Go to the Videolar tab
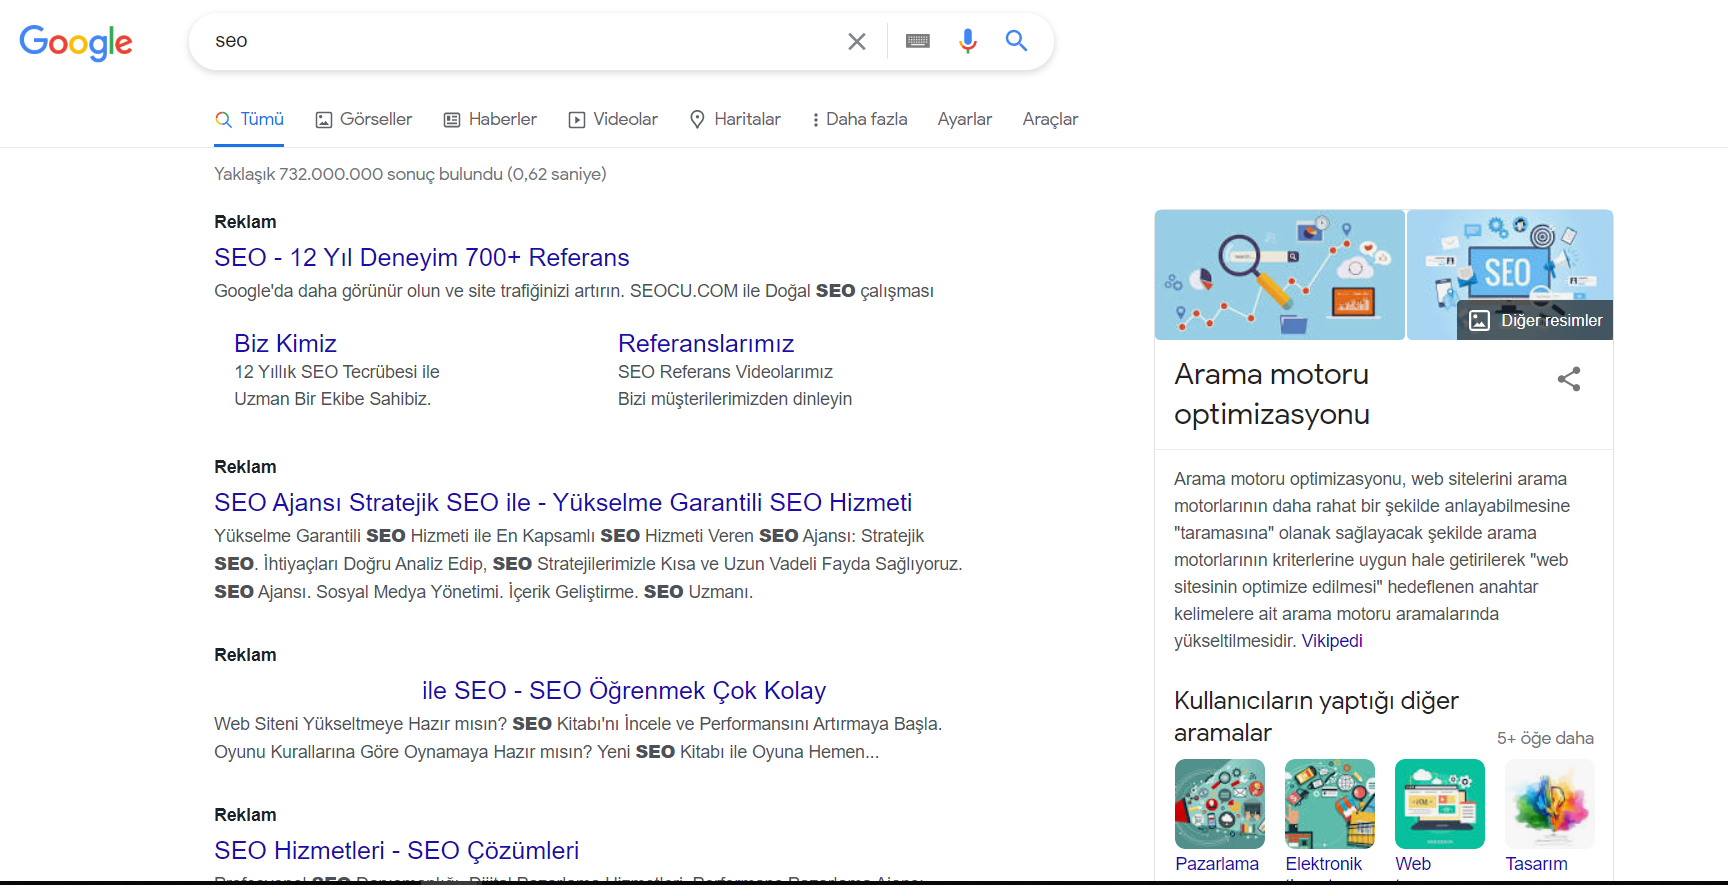Screen dimensions: 1728x885 pos(613,119)
